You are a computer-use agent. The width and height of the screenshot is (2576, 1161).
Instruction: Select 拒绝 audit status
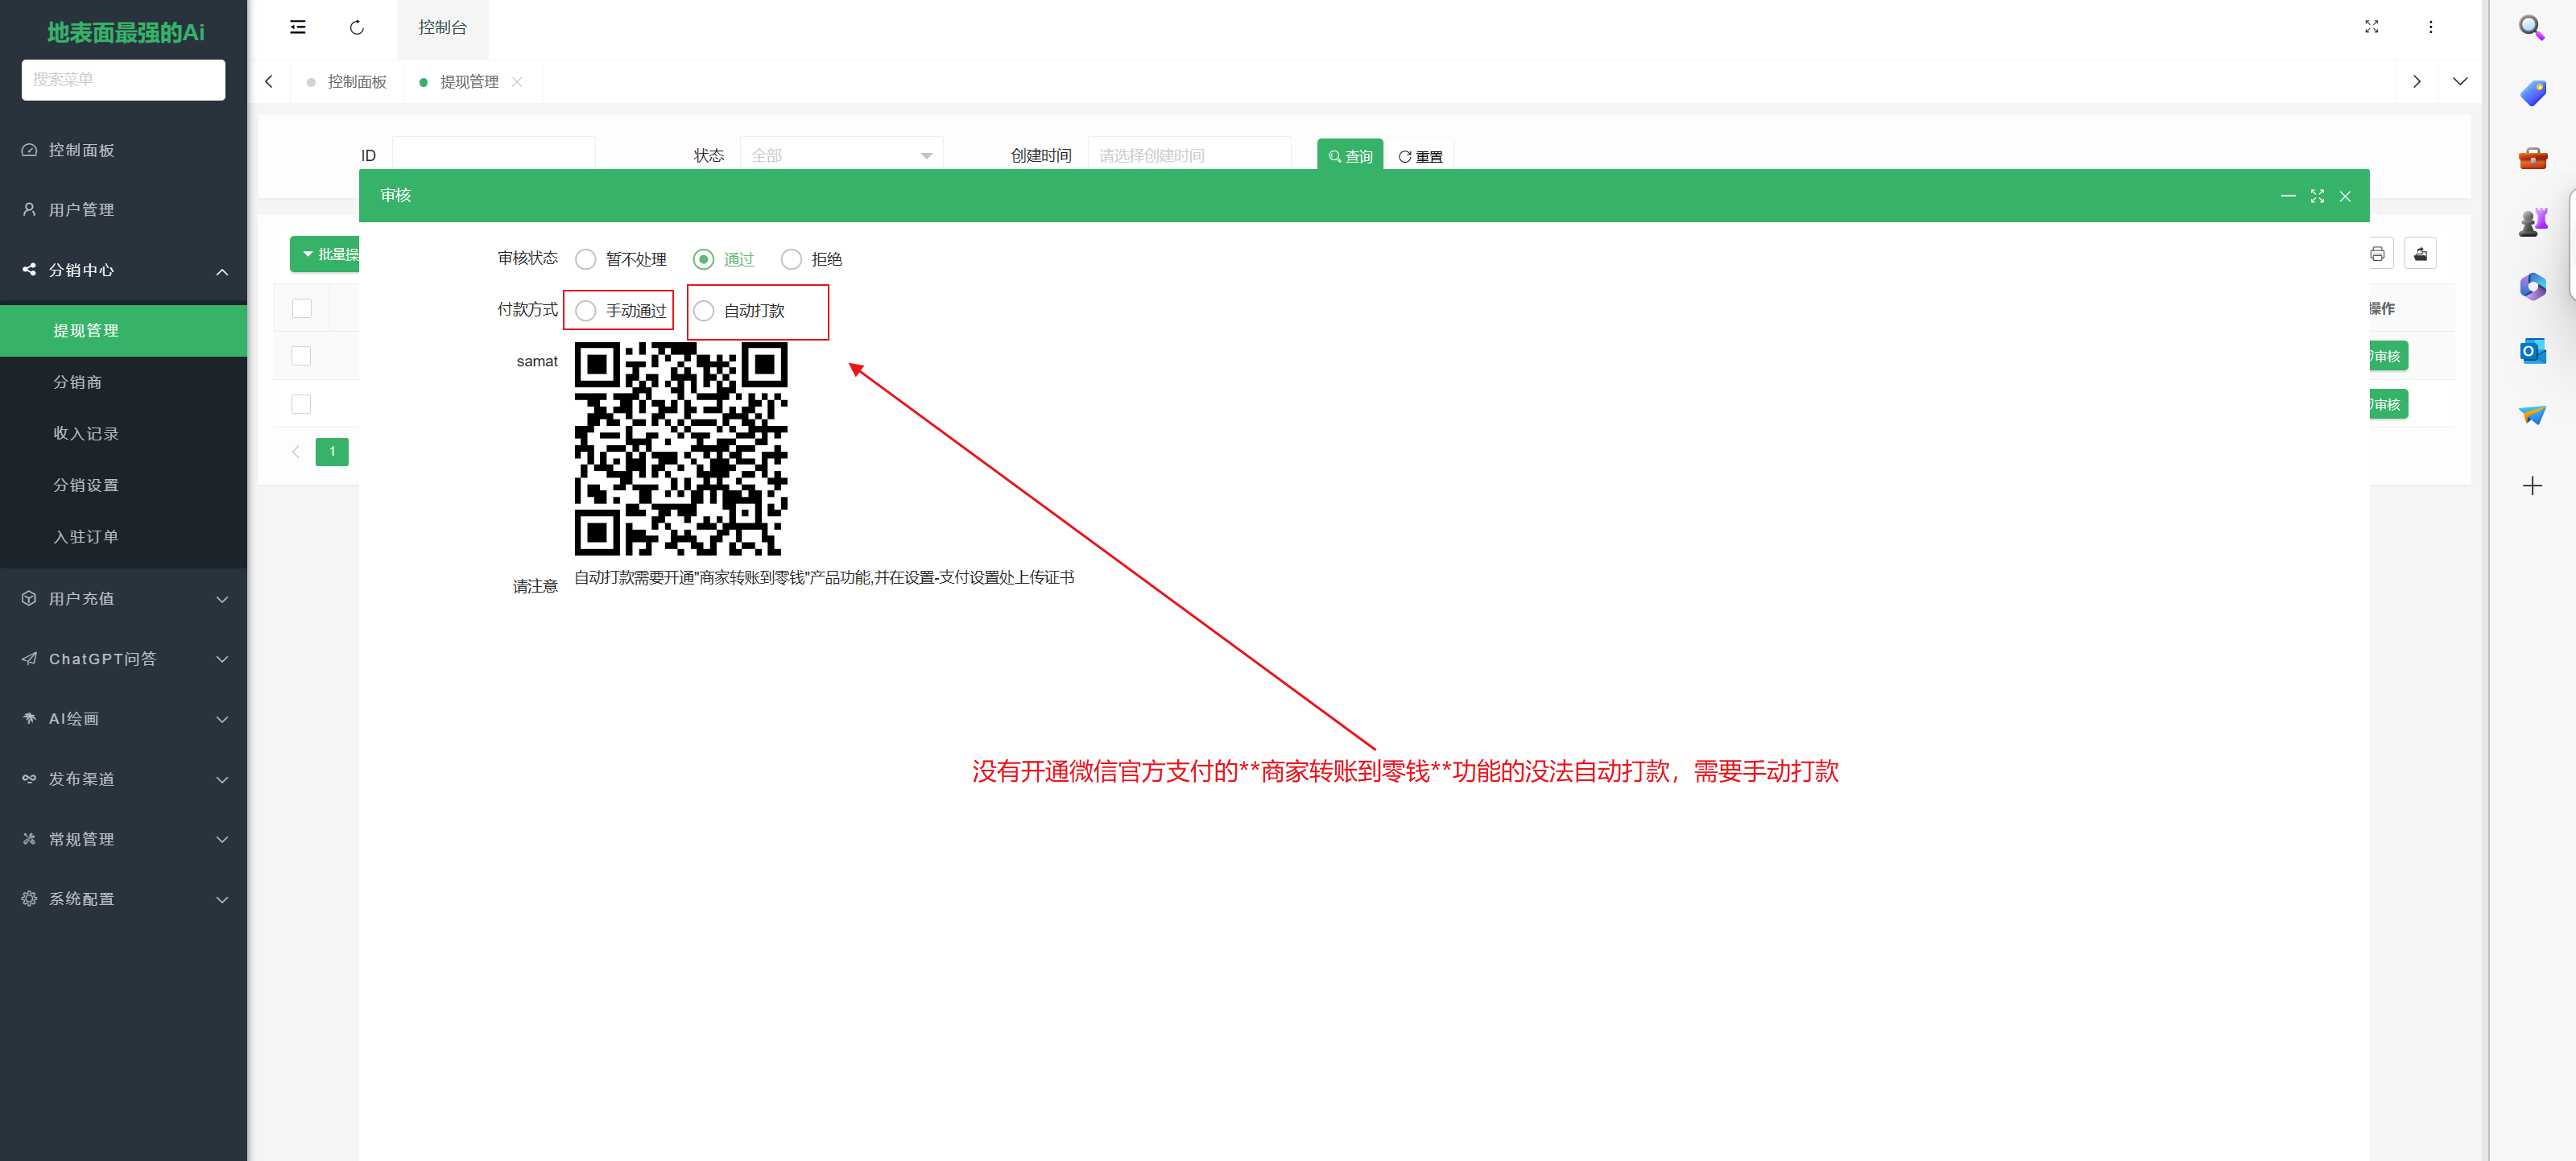811,260
